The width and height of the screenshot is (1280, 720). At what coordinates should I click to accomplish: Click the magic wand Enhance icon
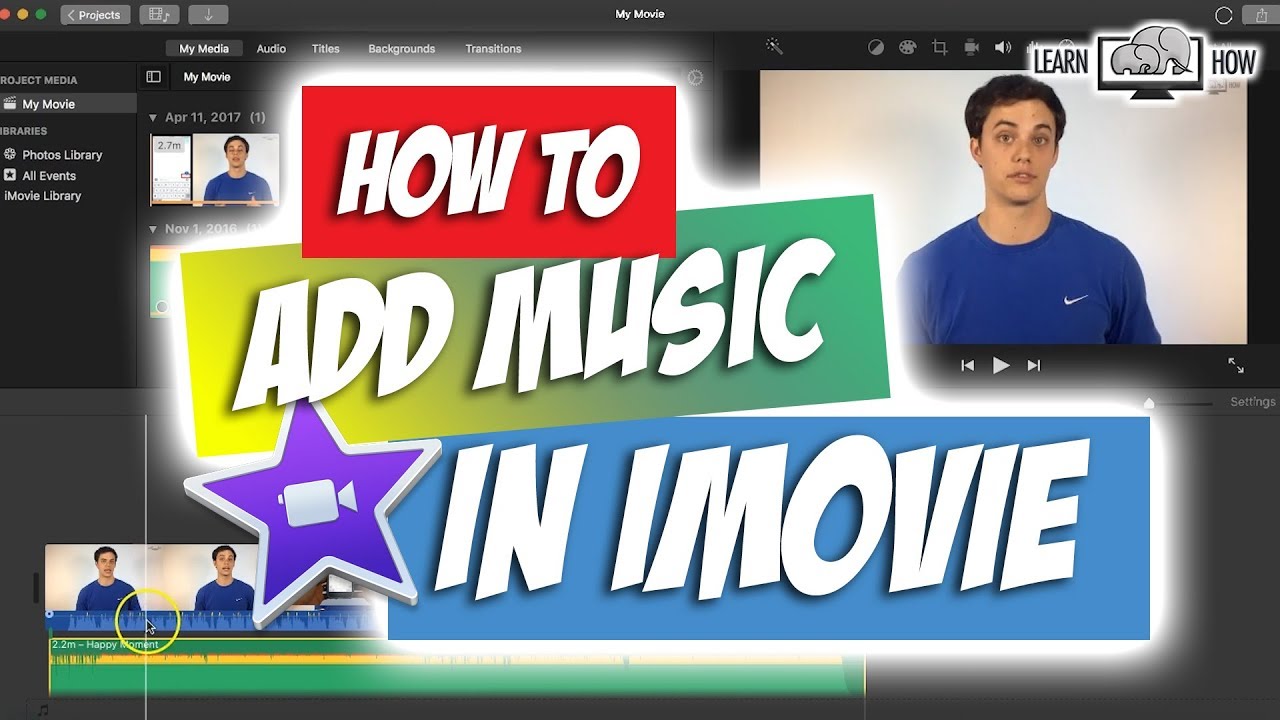(x=774, y=46)
